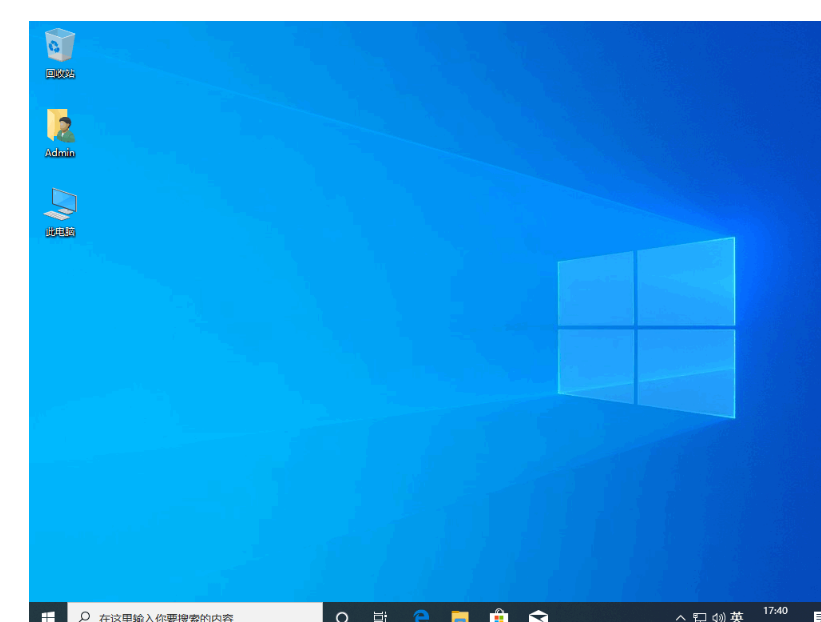Open the Mail app from the taskbar
The image size is (821, 622).
tap(538, 616)
